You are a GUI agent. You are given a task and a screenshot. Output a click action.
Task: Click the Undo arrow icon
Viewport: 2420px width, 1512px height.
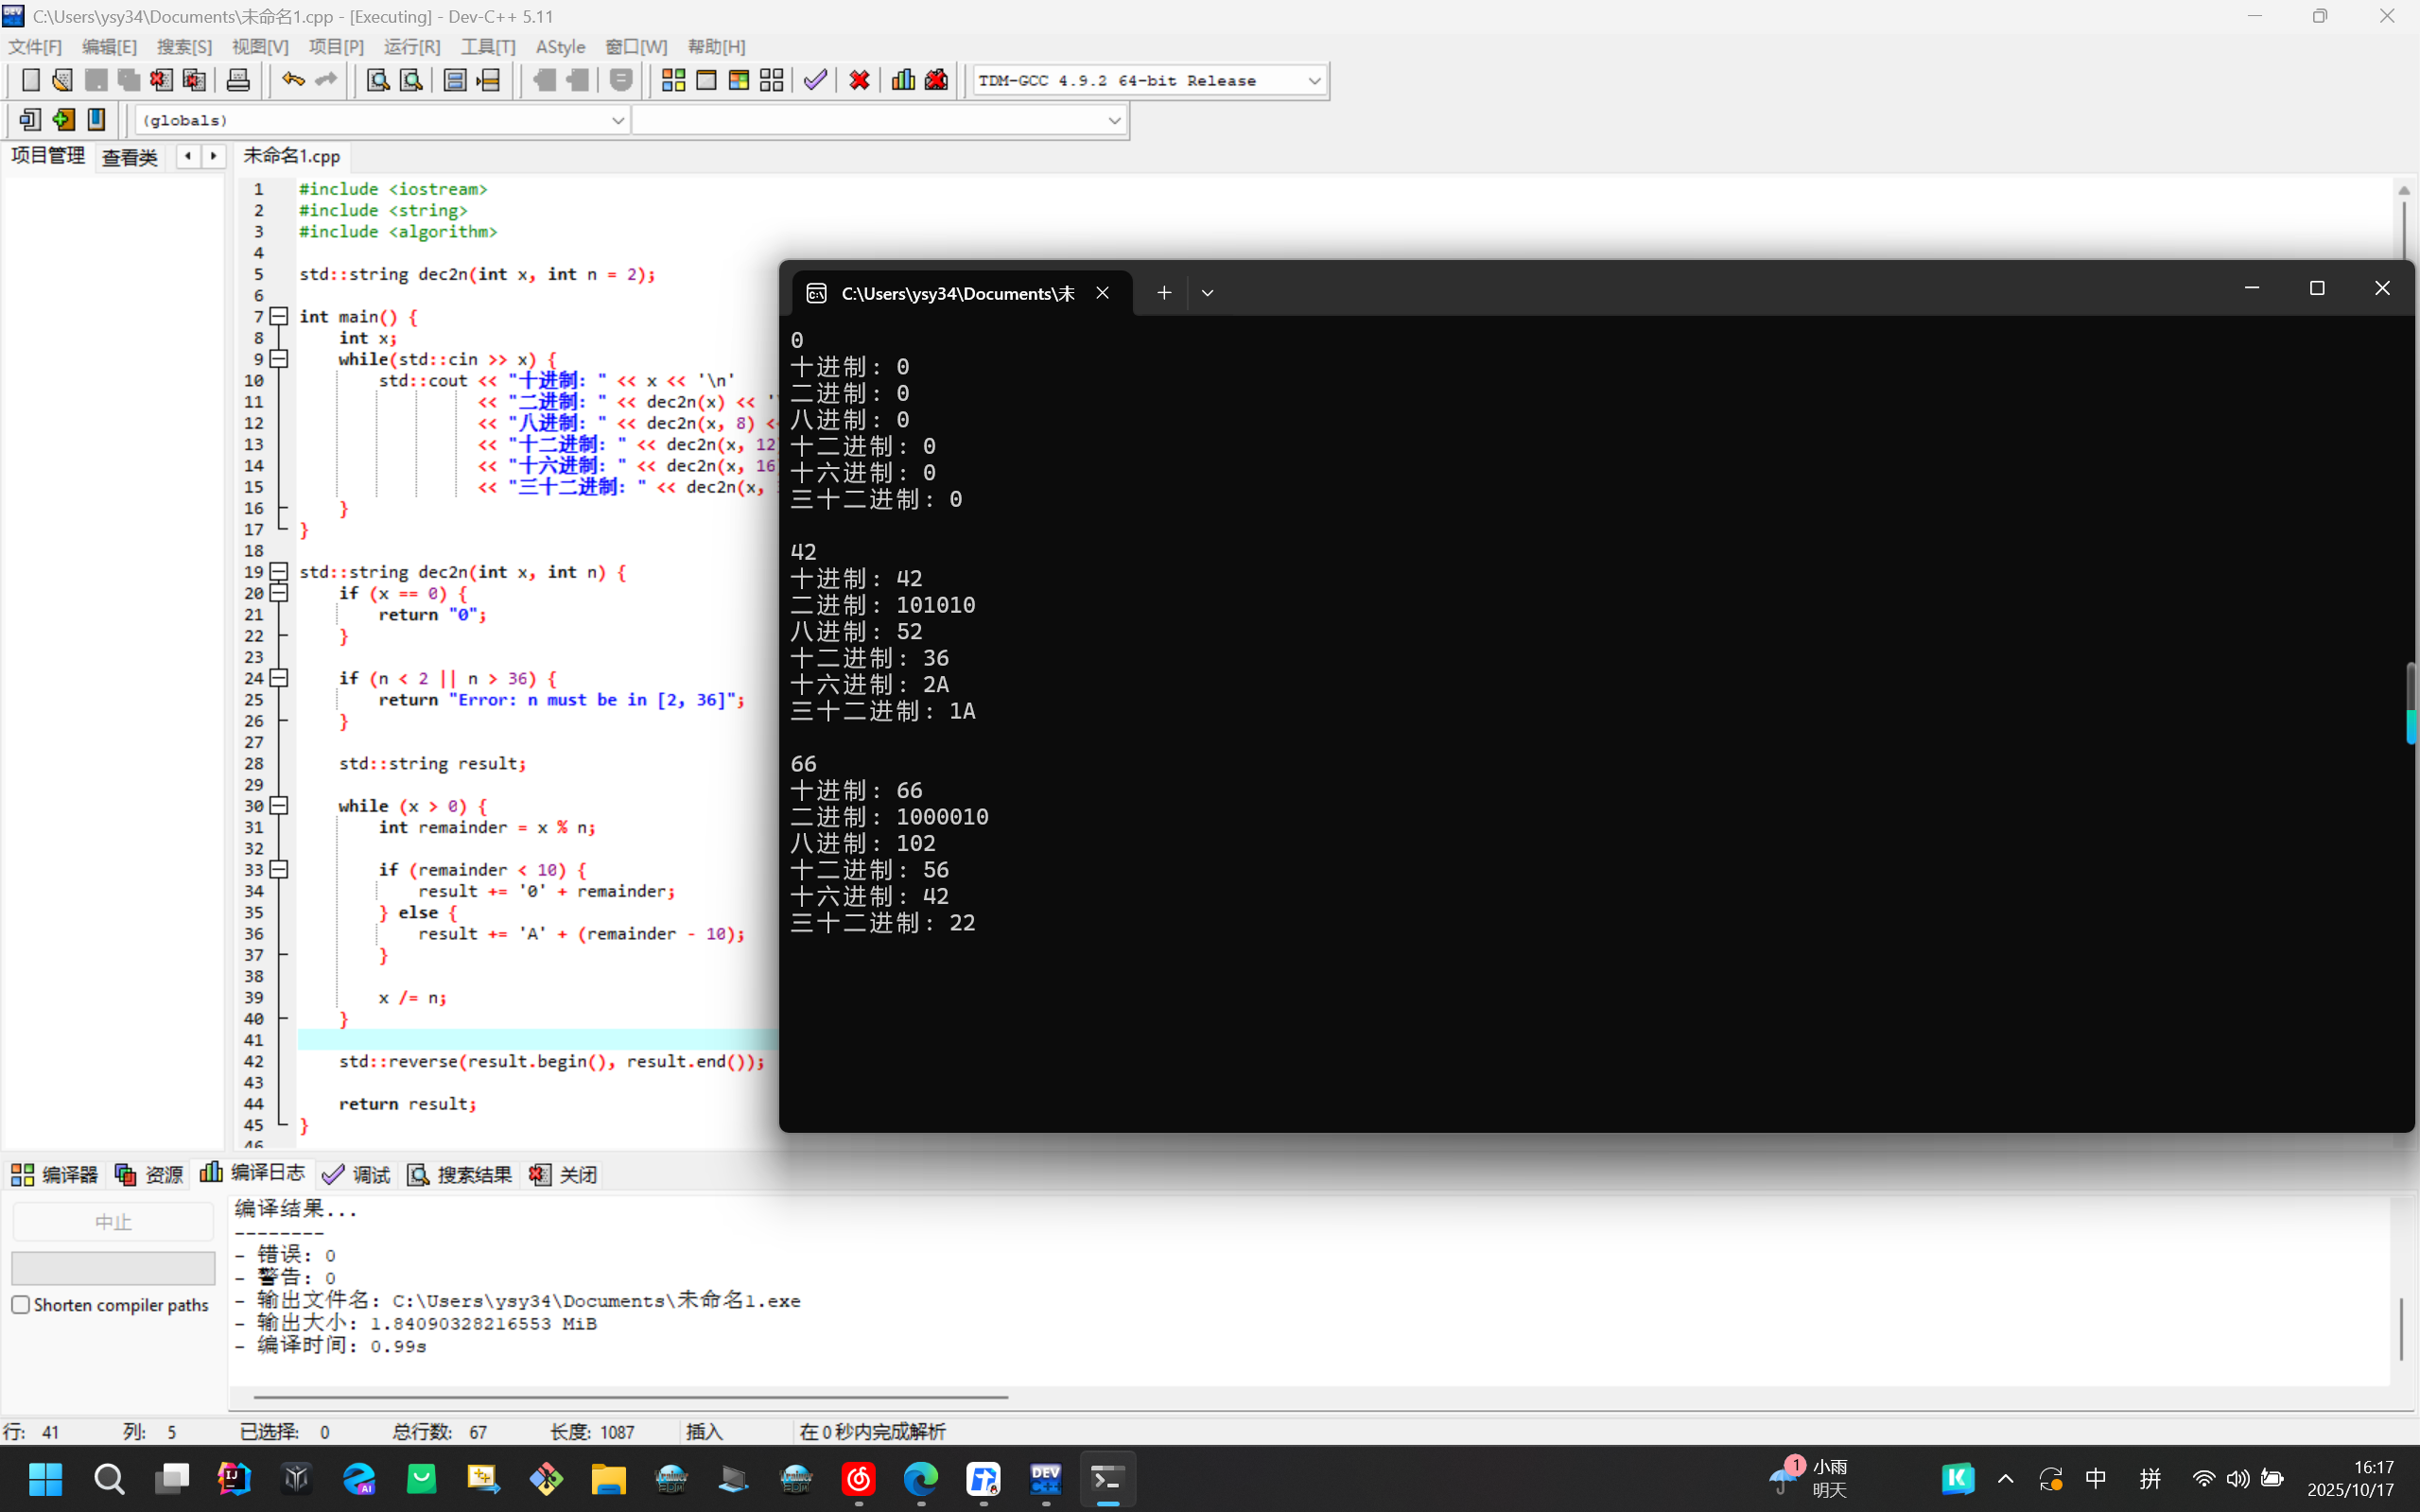coord(292,80)
